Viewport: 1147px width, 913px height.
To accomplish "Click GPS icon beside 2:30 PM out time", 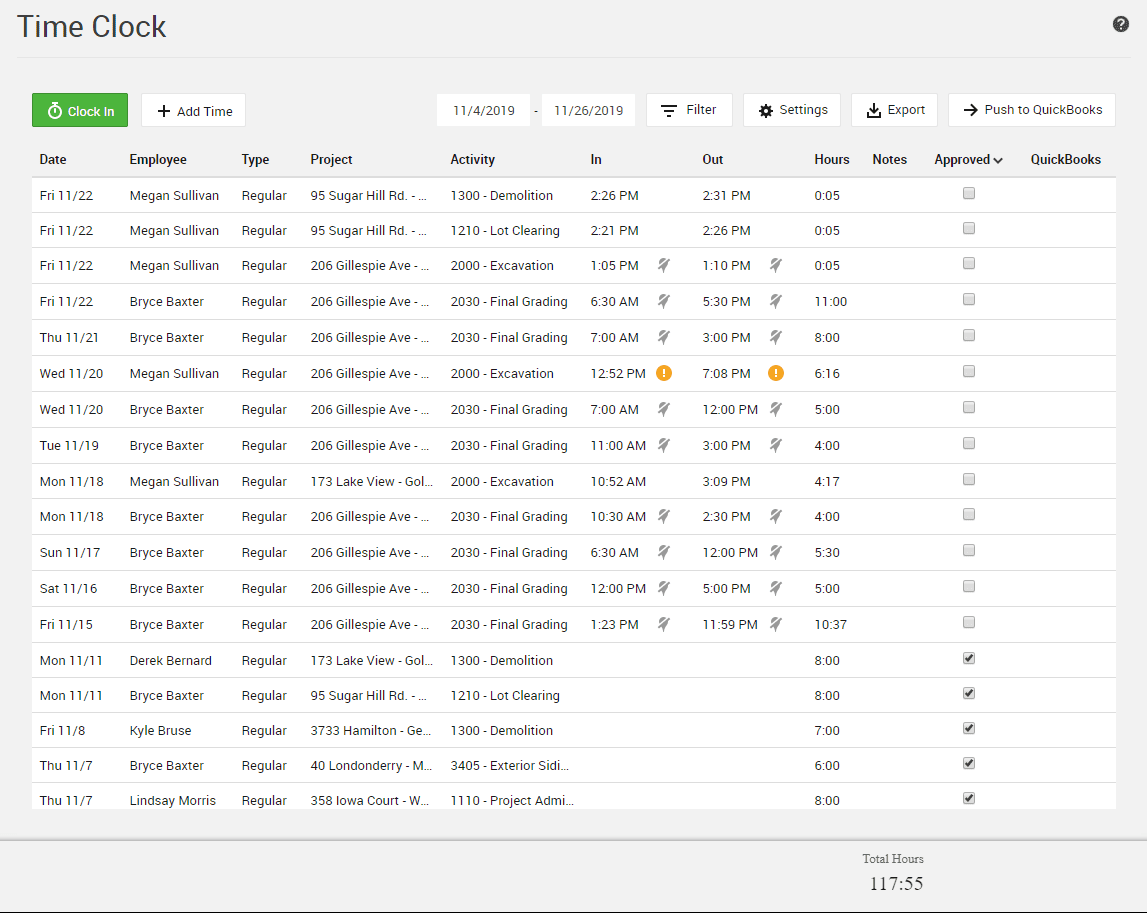I will (x=775, y=516).
